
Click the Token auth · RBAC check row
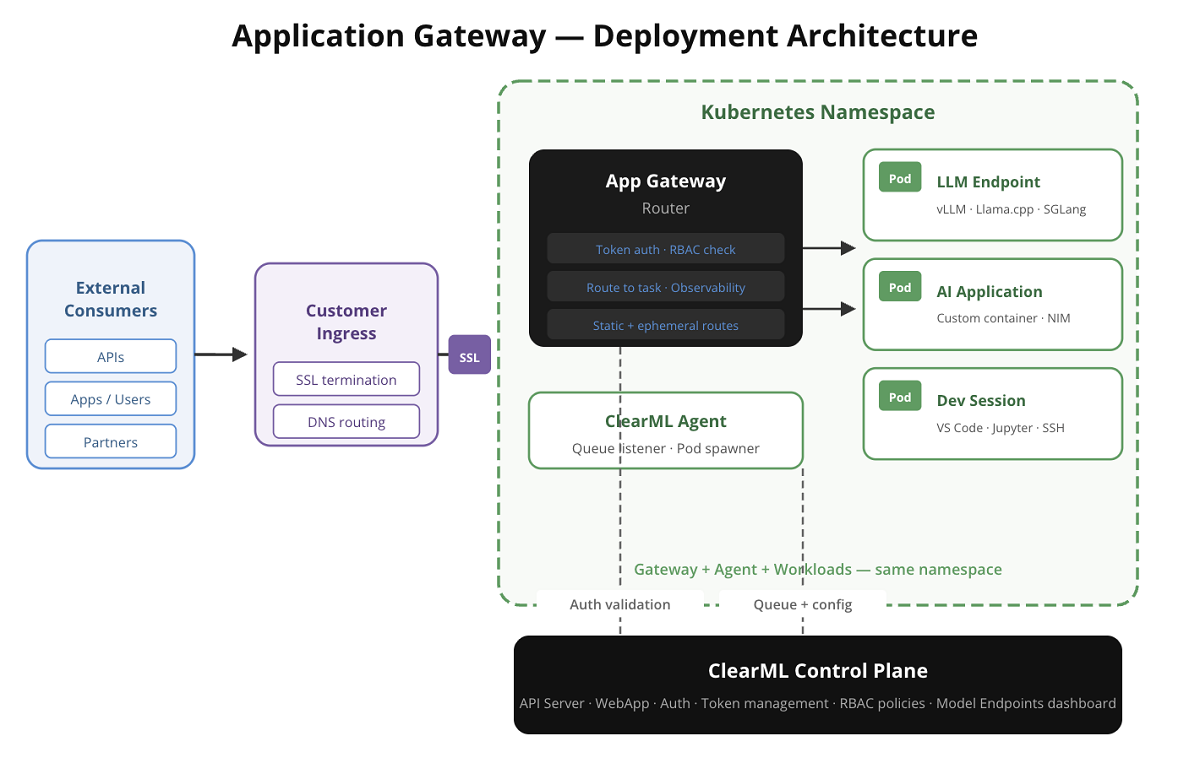(666, 249)
